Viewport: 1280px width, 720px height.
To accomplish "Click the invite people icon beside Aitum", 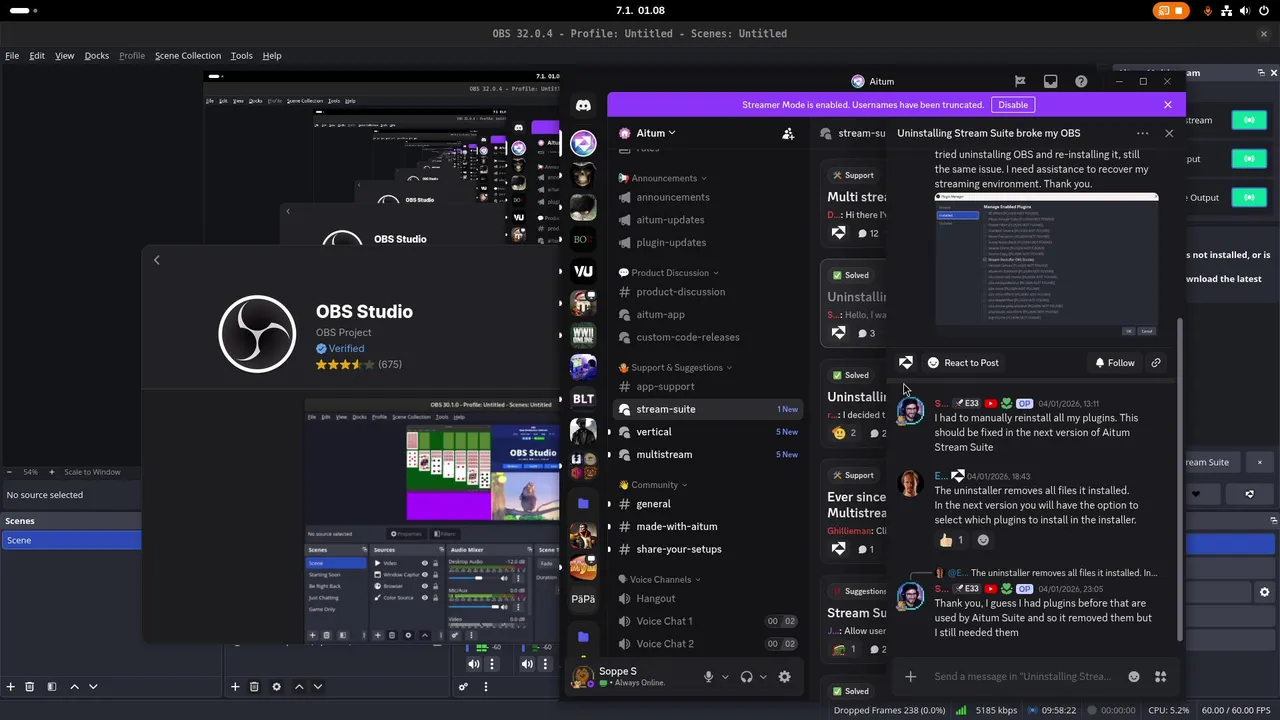I will [x=788, y=133].
